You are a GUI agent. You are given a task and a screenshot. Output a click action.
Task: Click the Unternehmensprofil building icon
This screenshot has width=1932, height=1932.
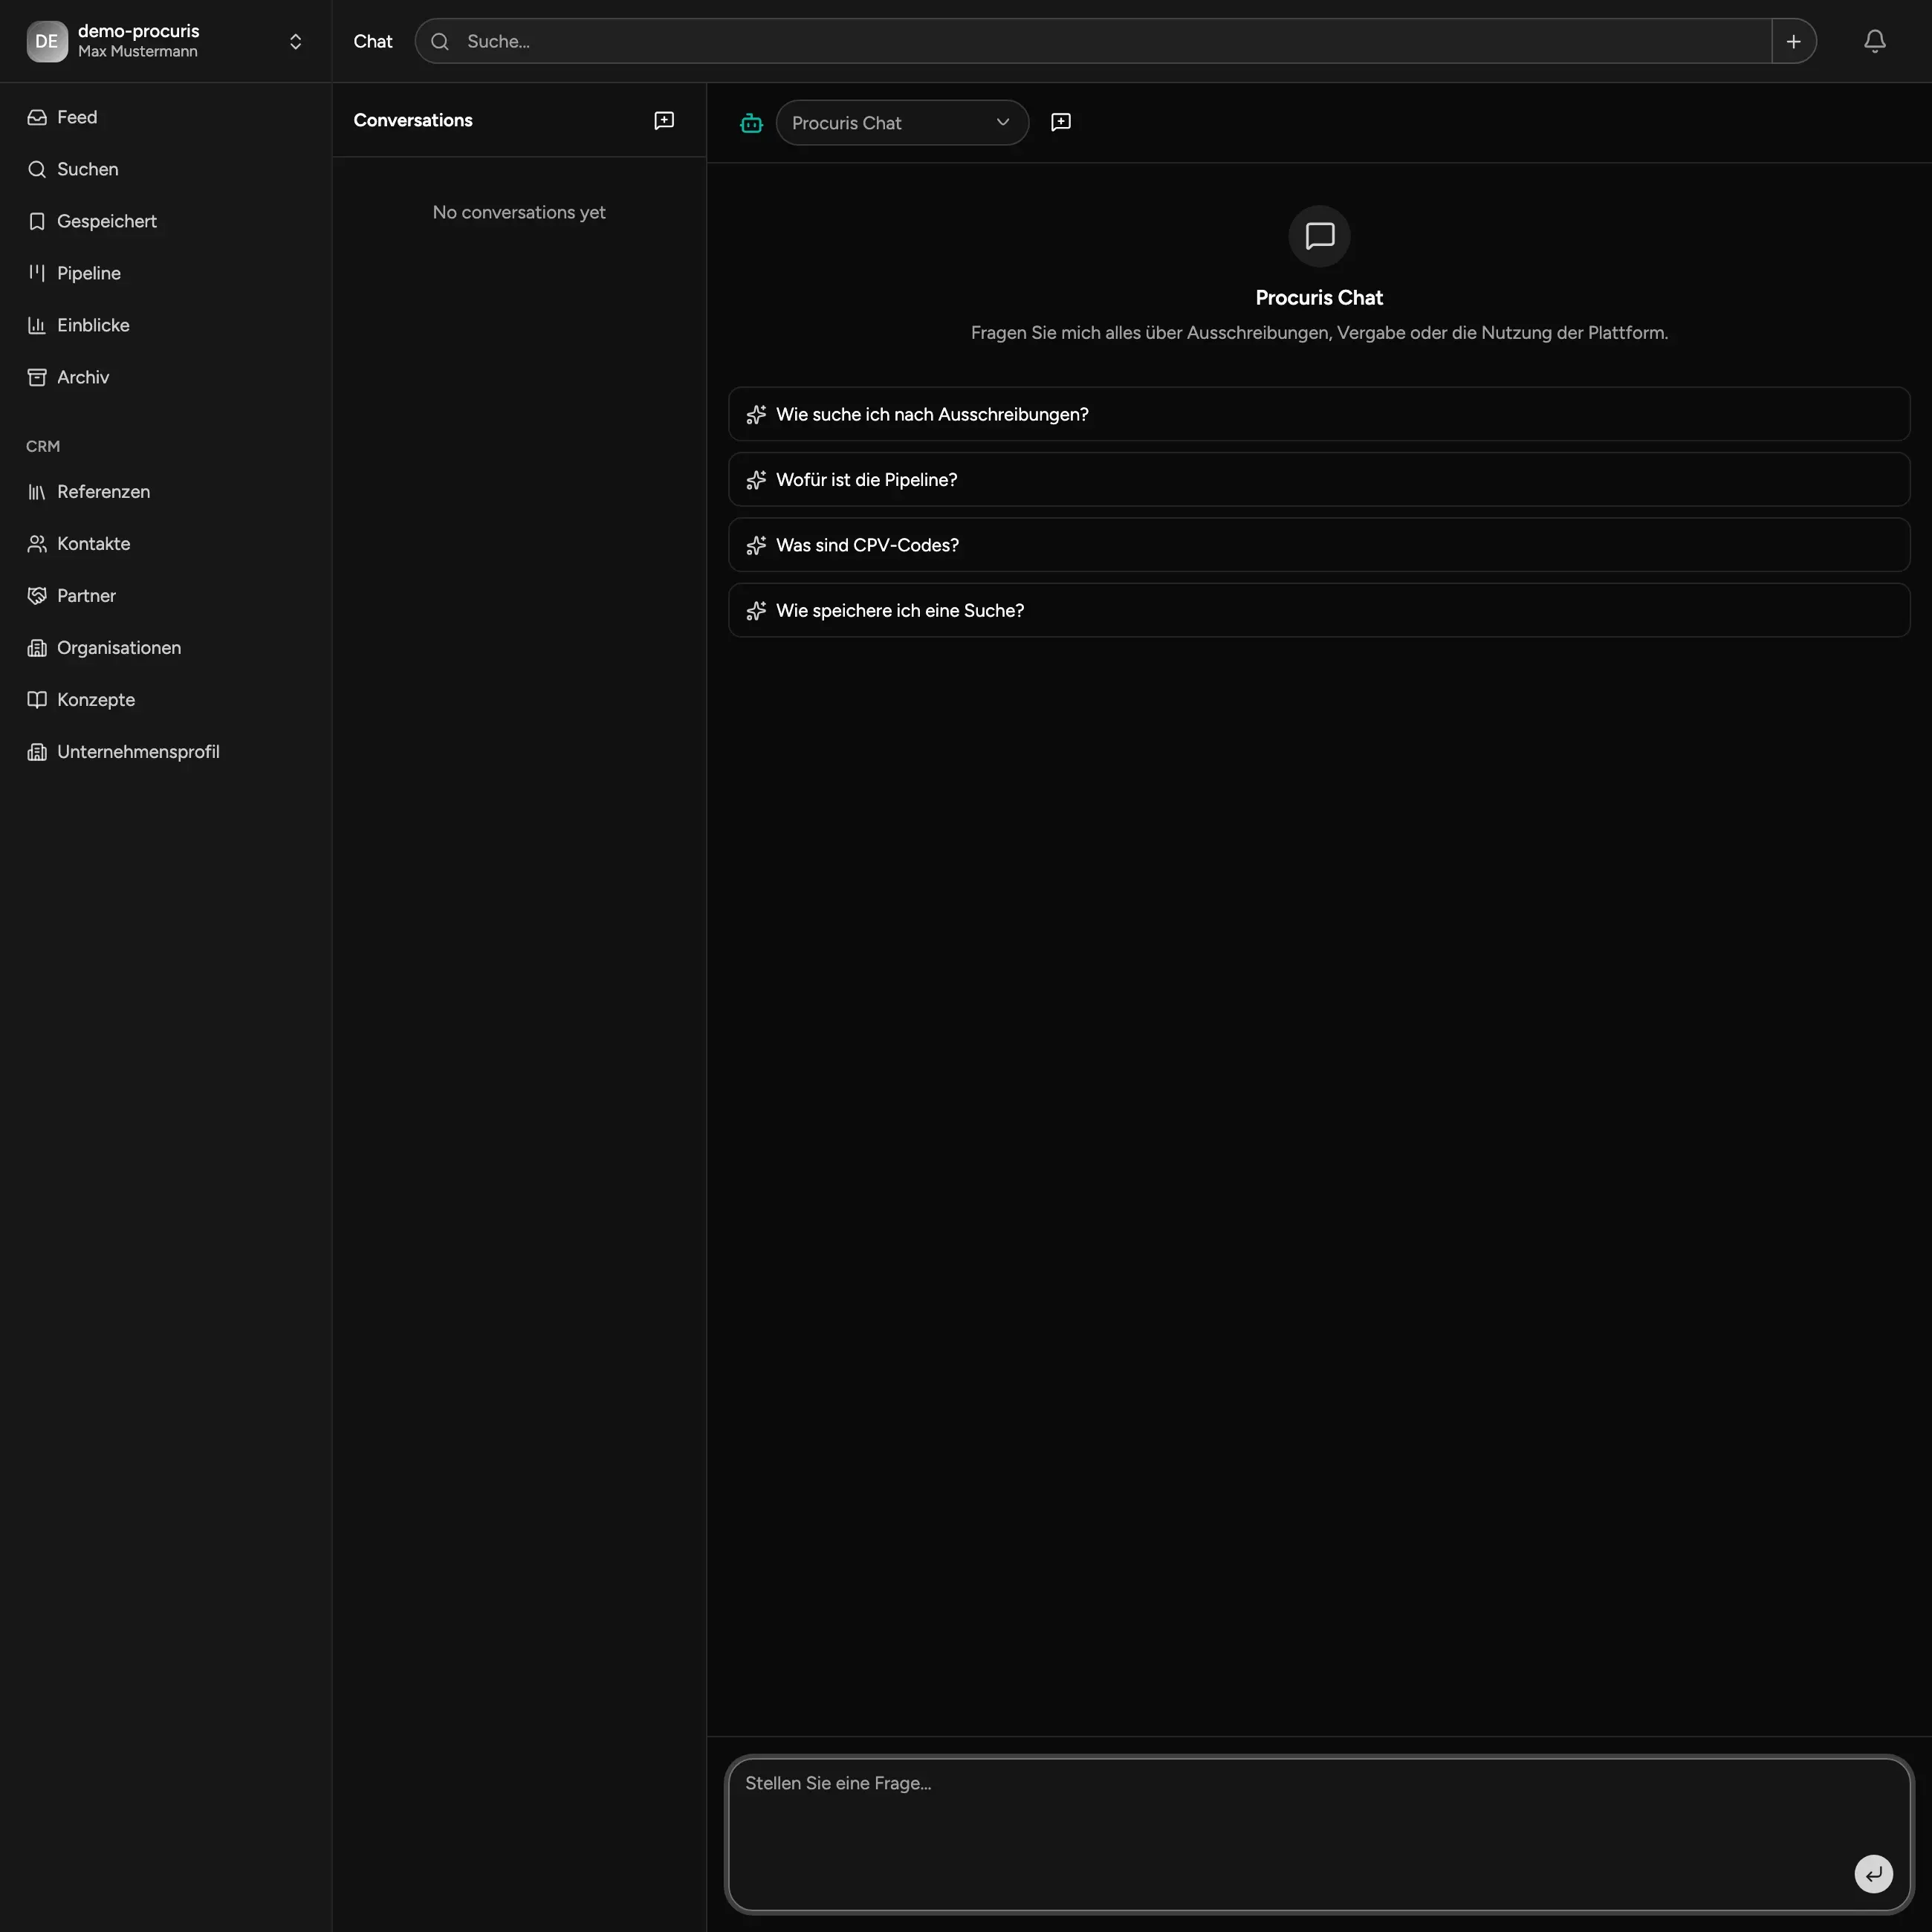click(37, 752)
